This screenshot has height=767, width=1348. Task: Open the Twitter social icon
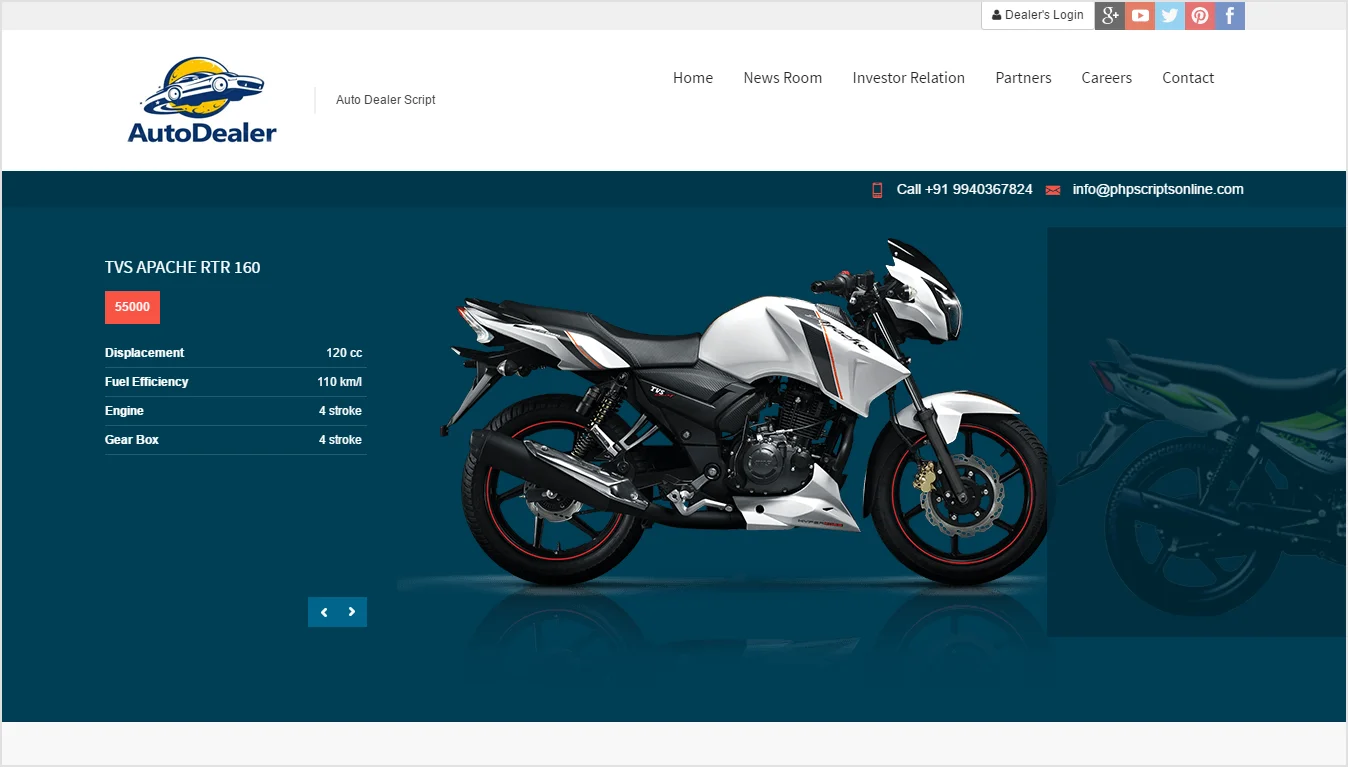(x=1170, y=15)
